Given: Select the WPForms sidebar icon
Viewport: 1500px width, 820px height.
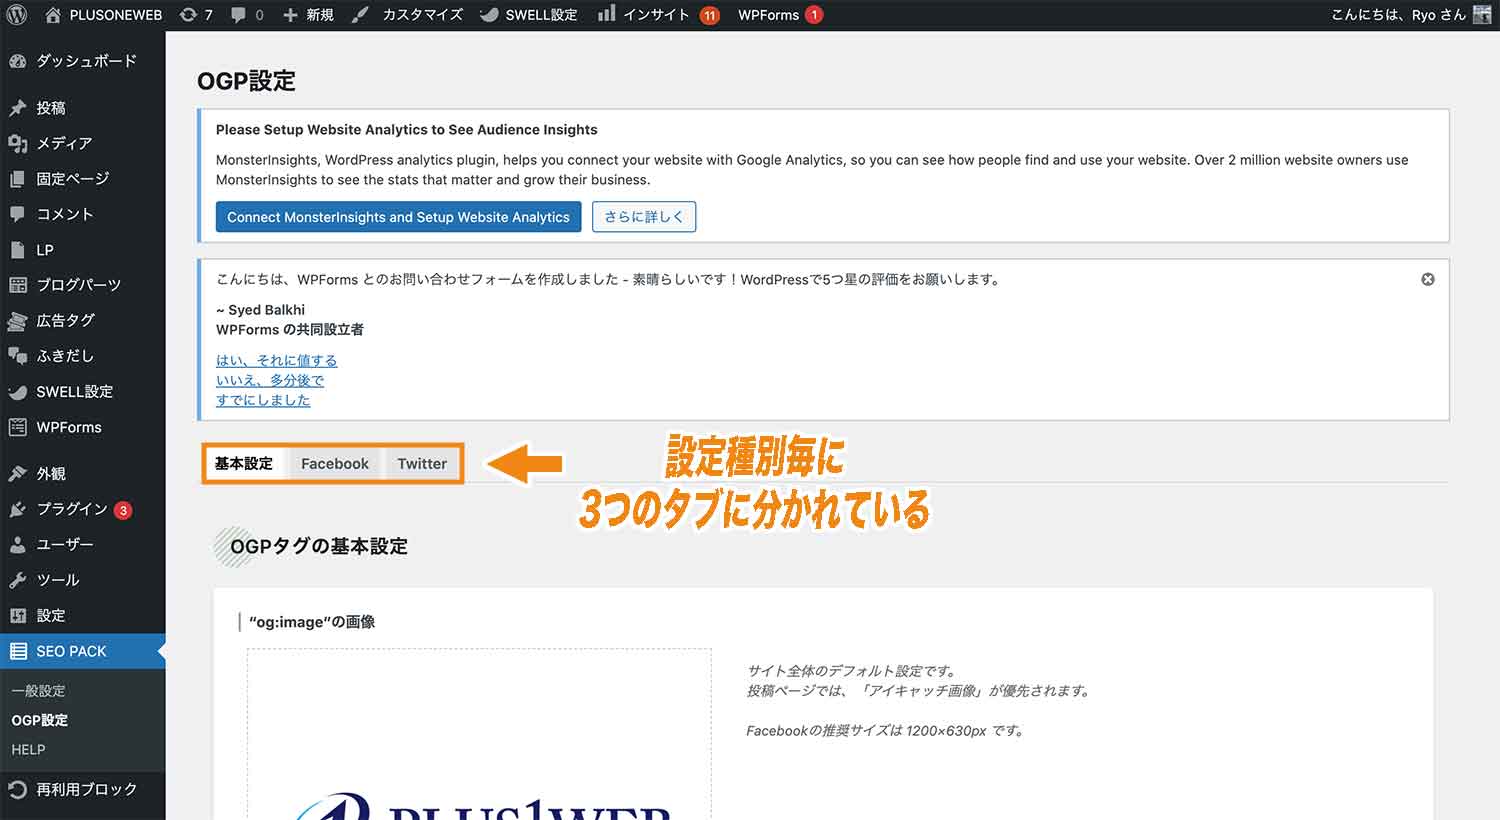Looking at the screenshot, I should pyautogui.click(x=20, y=427).
